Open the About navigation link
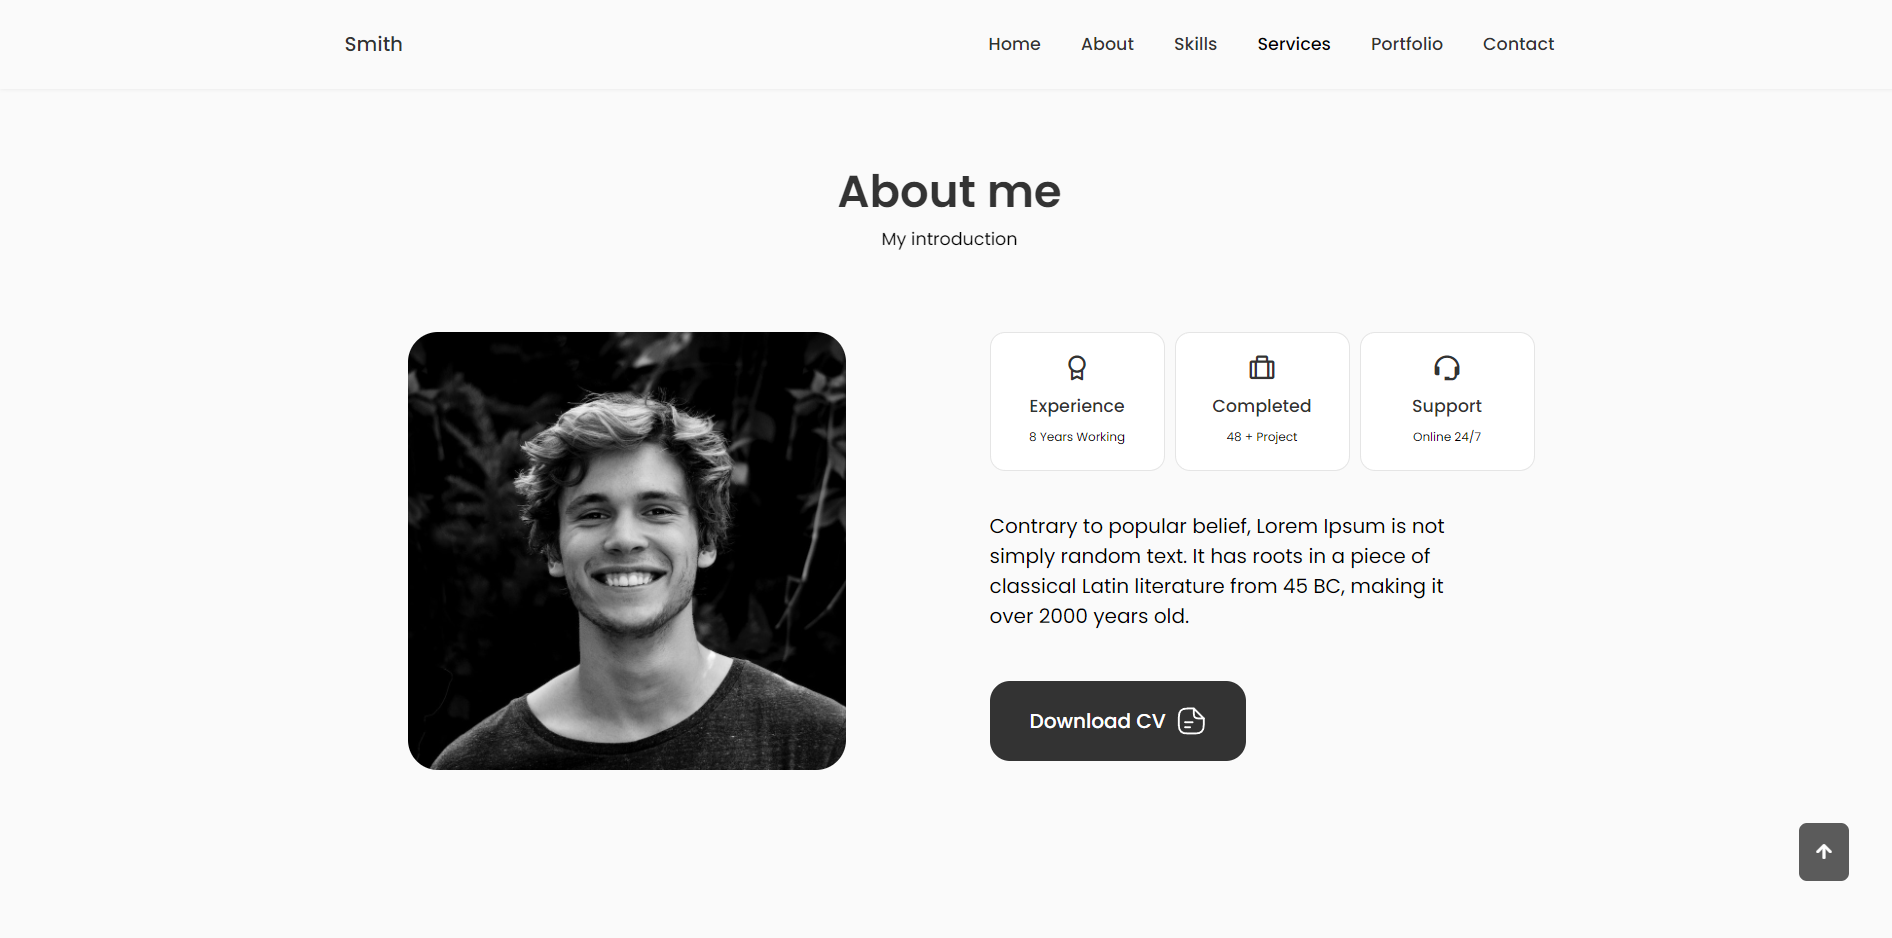Screen dimensions: 1892x938 pos(1107,44)
